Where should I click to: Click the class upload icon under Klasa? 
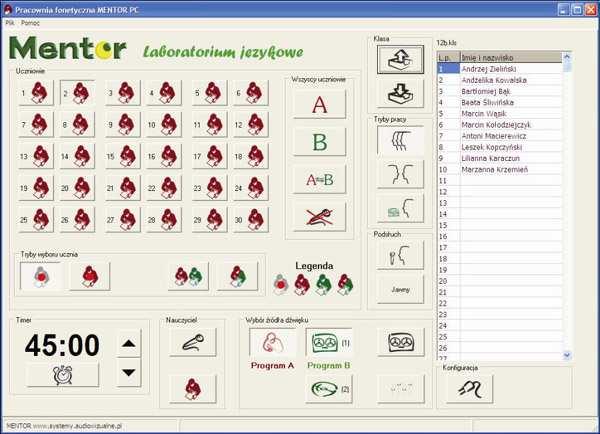pyautogui.click(x=400, y=59)
